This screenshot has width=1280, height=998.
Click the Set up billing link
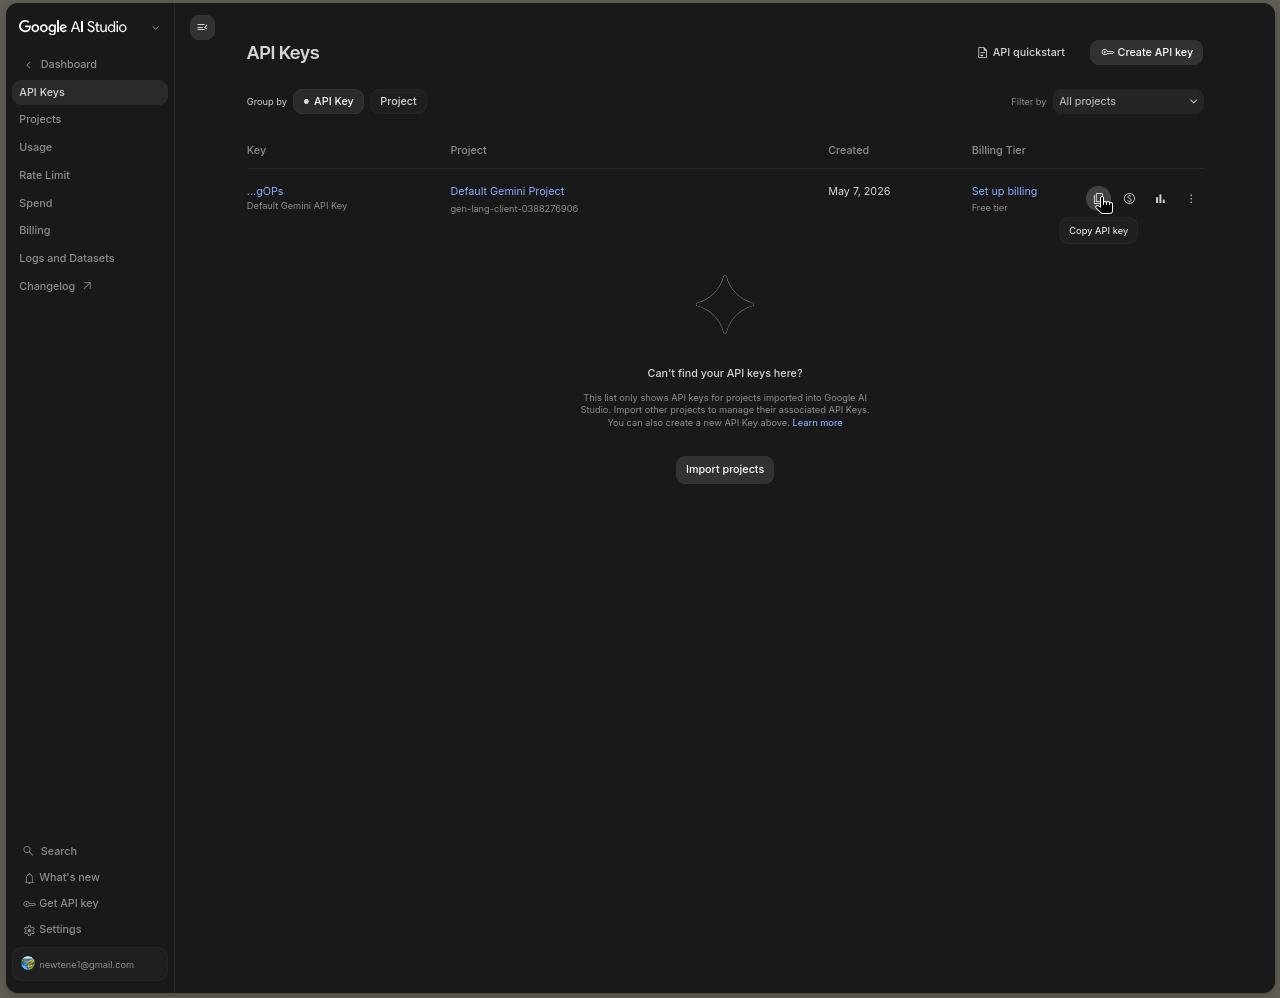(x=1004, y=191)
